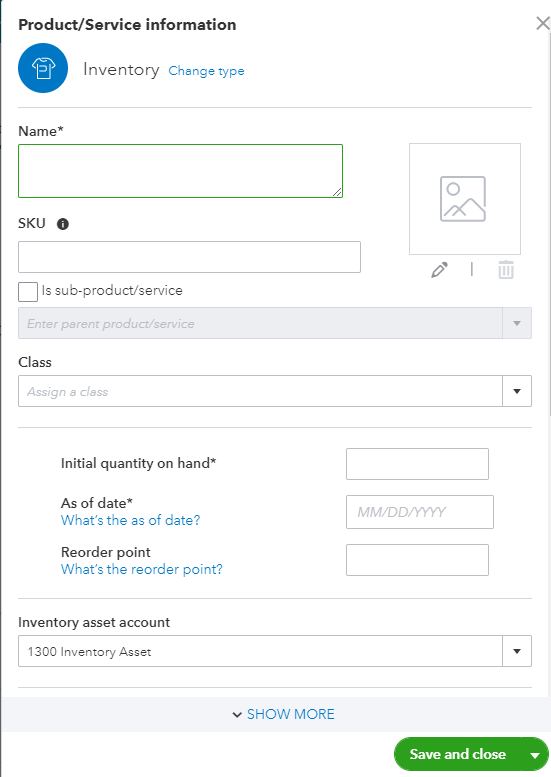Open the Class dropdown arrow
551x777 pixels.
(517, 391)
